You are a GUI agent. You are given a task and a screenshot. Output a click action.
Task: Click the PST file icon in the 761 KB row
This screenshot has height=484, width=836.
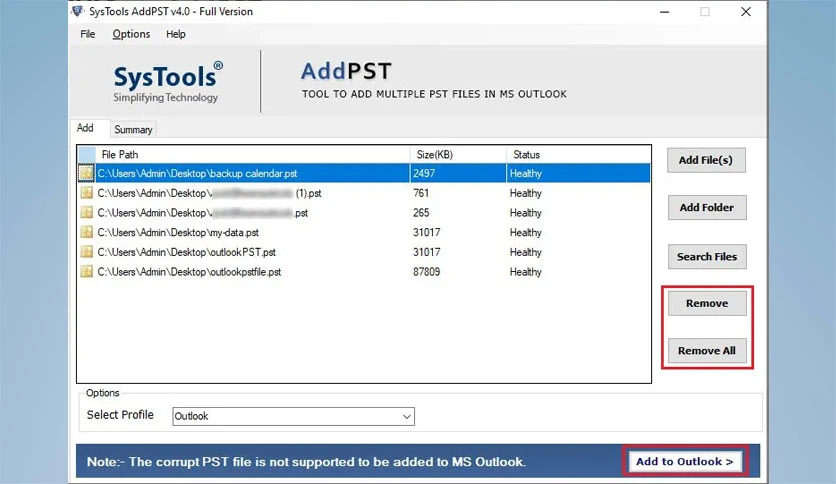click(x=86, y=193)
